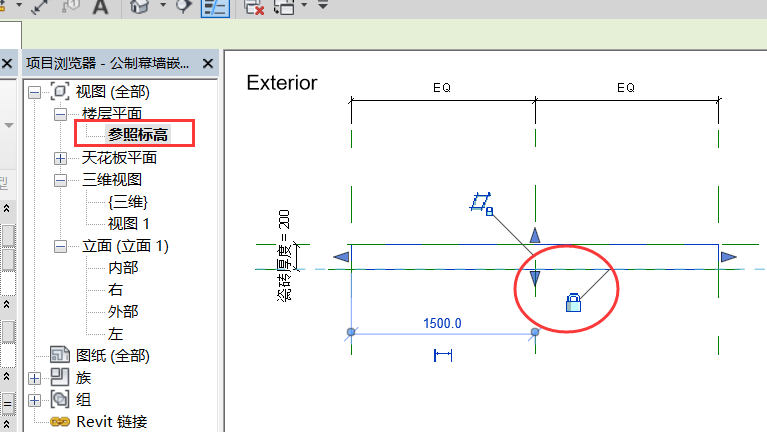767x432 pixels.
Task: Click the 1500.0 temporary dimension value
Action: click(x=442, y=325)
